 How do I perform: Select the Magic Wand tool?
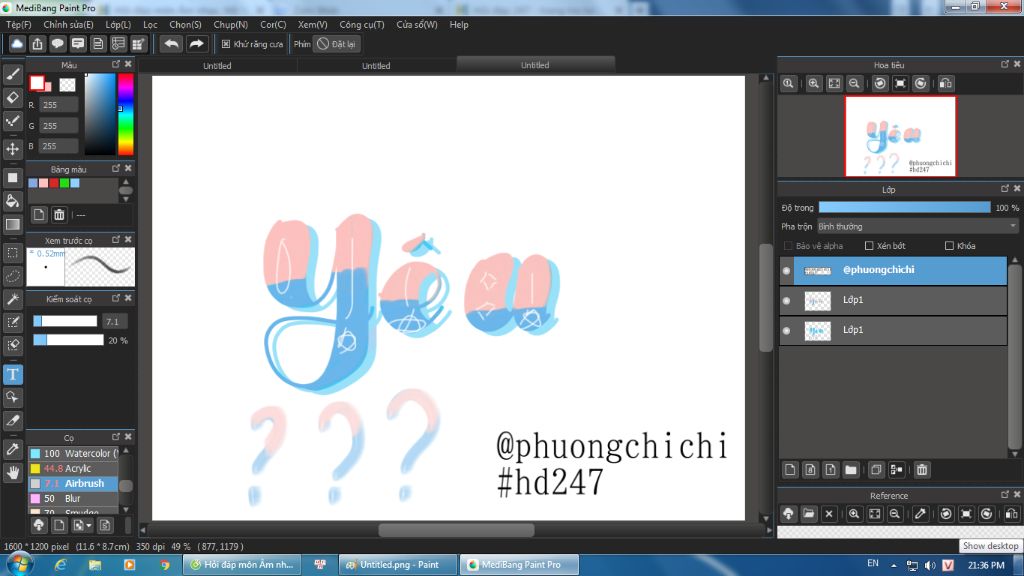point(12,300)
